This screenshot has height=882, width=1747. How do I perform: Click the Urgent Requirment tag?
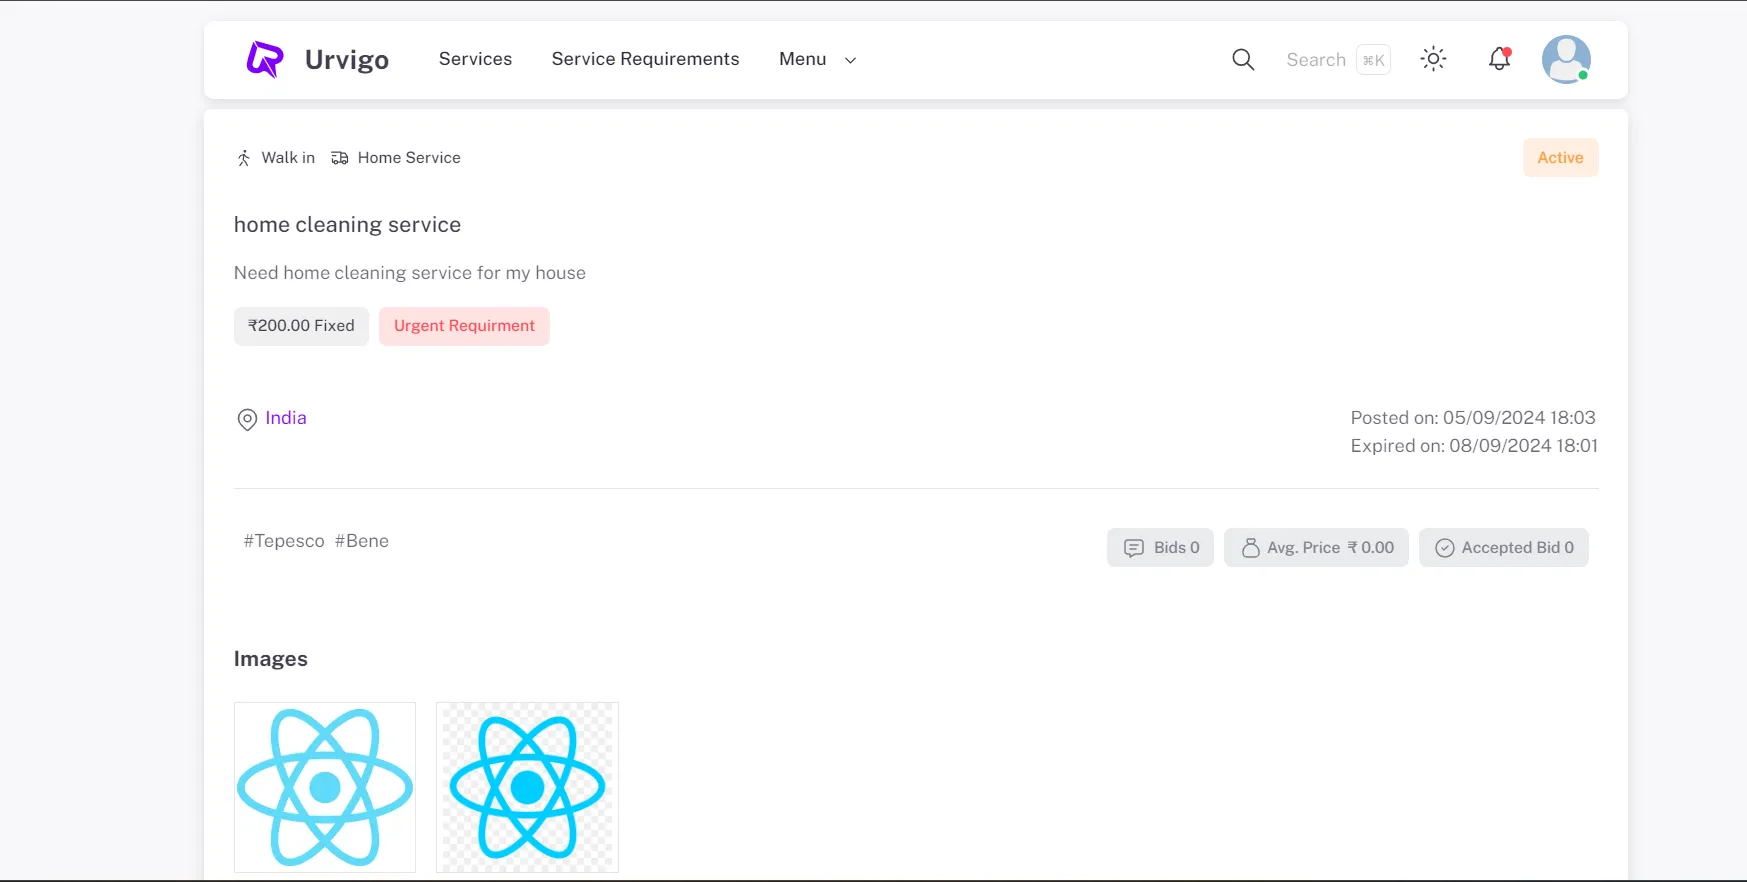[x=464, y=326]
